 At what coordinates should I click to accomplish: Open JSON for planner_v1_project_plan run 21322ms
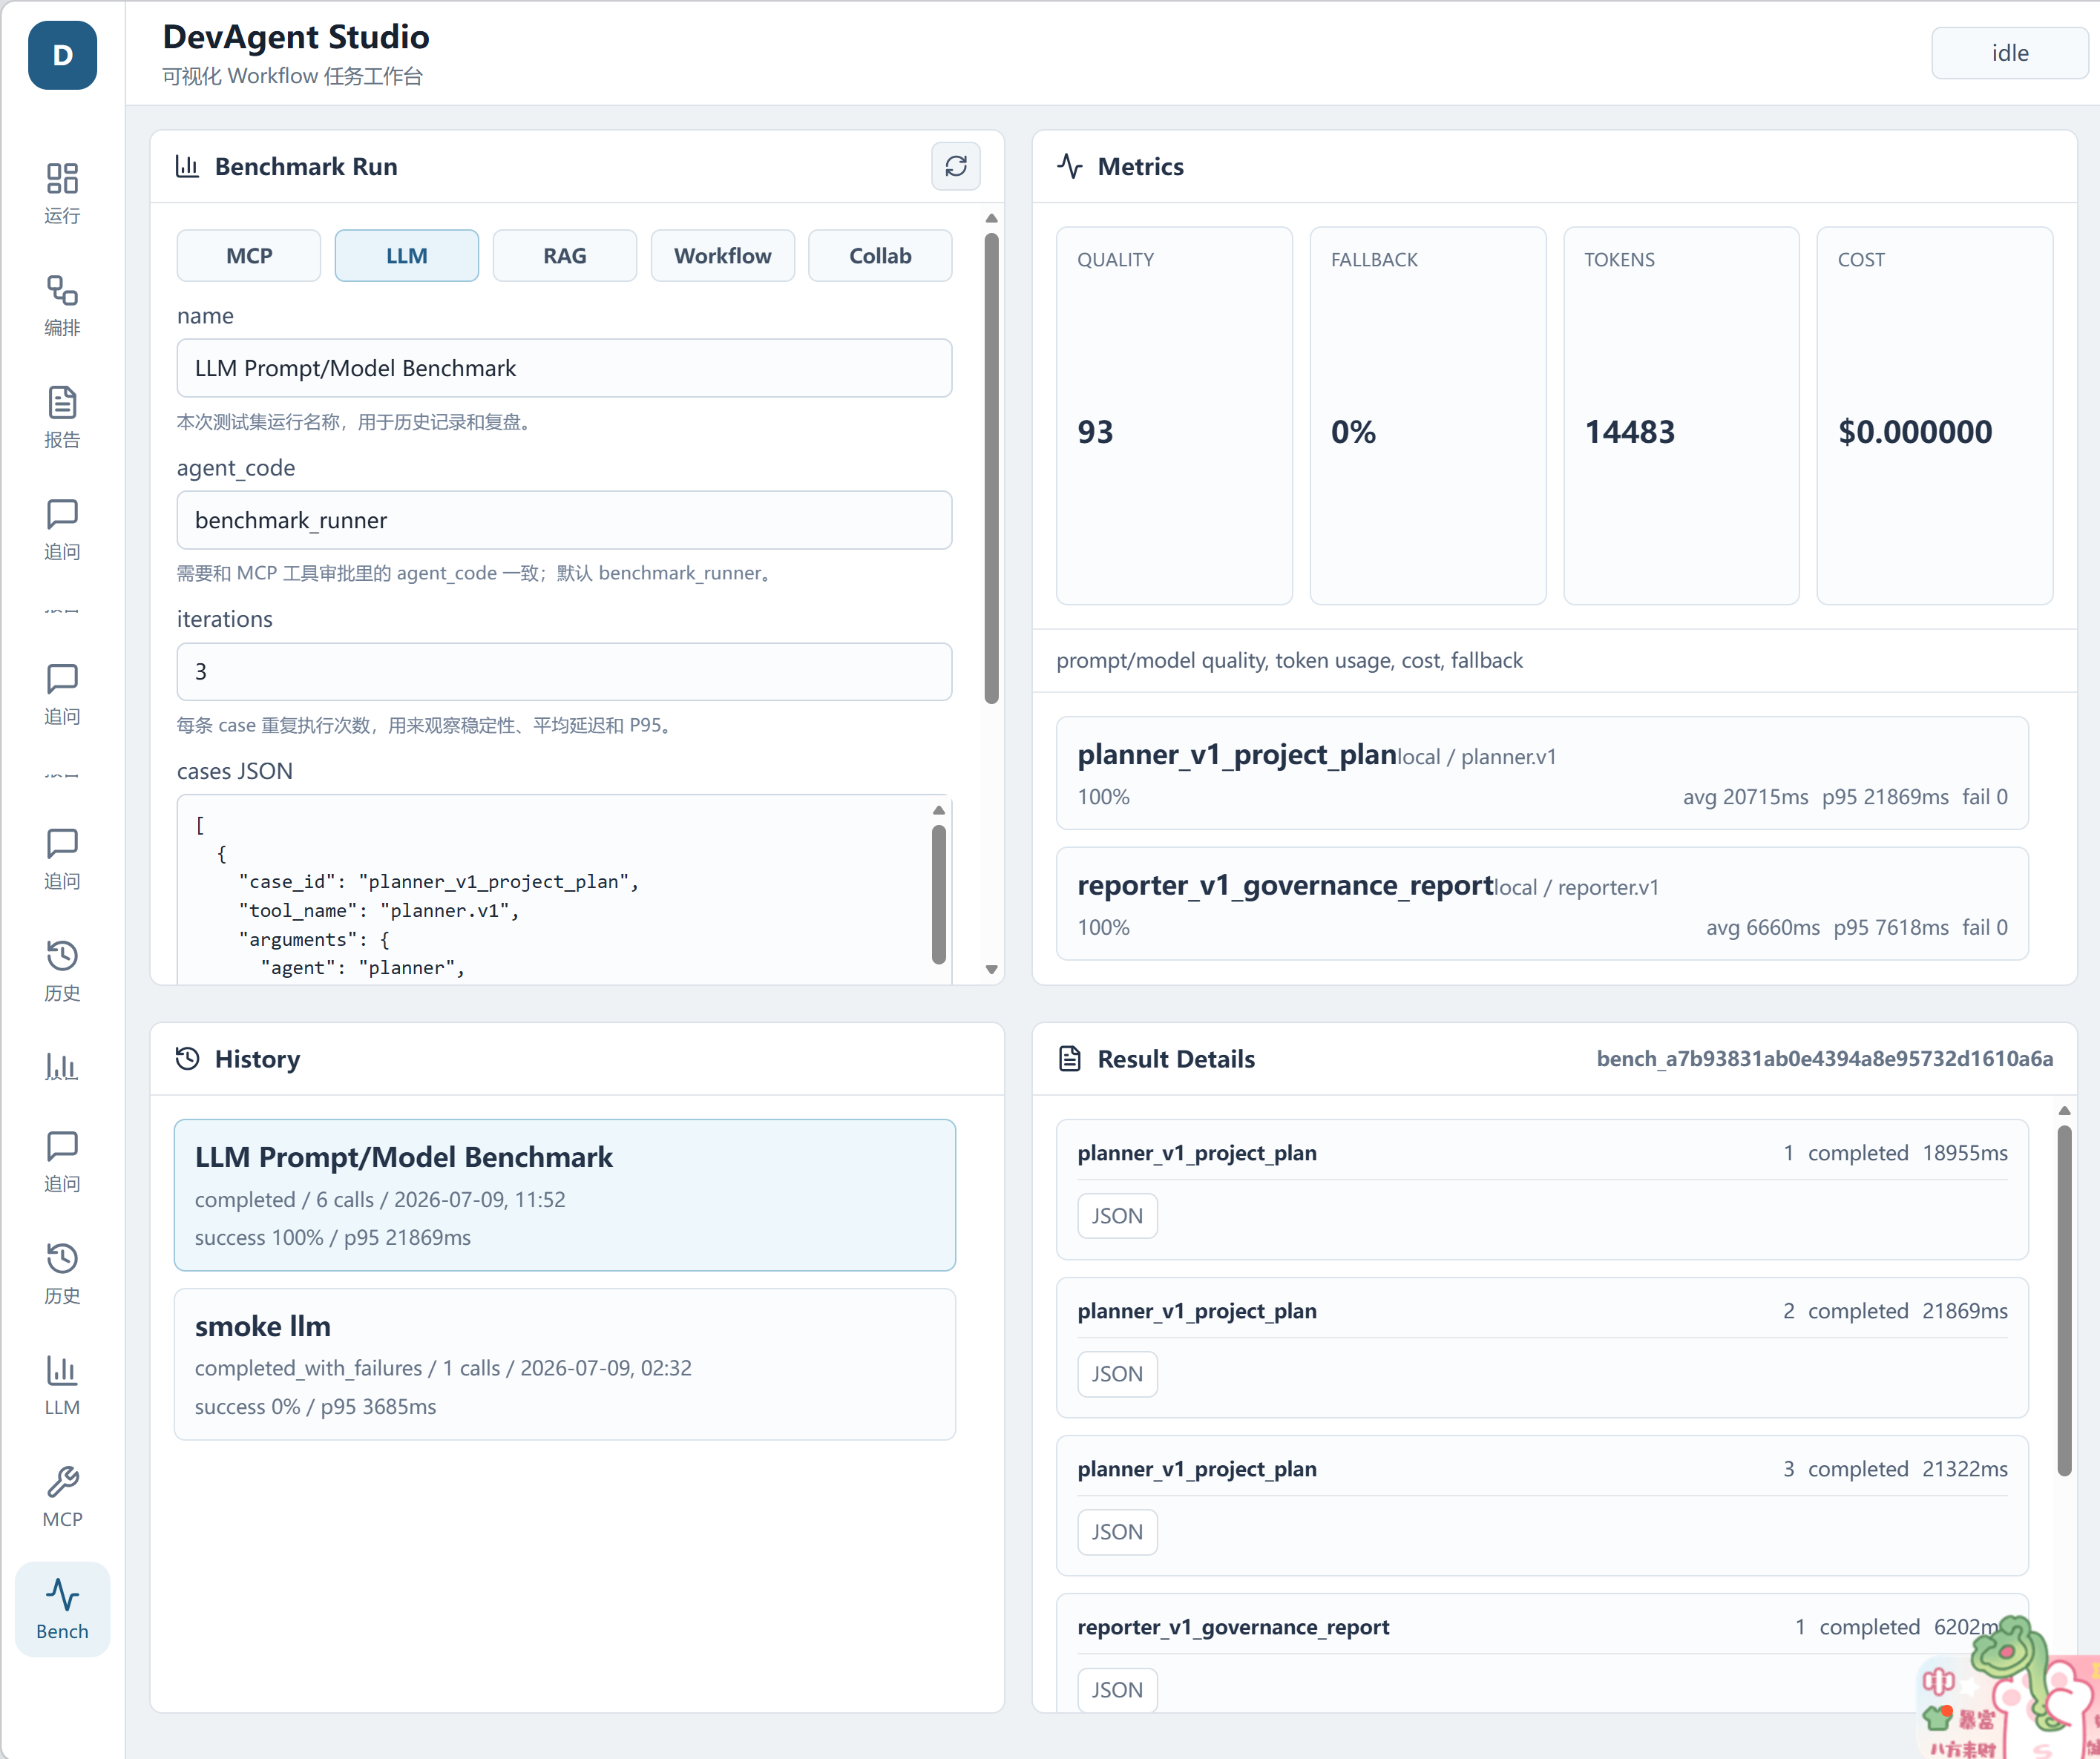(1117, 1532)
